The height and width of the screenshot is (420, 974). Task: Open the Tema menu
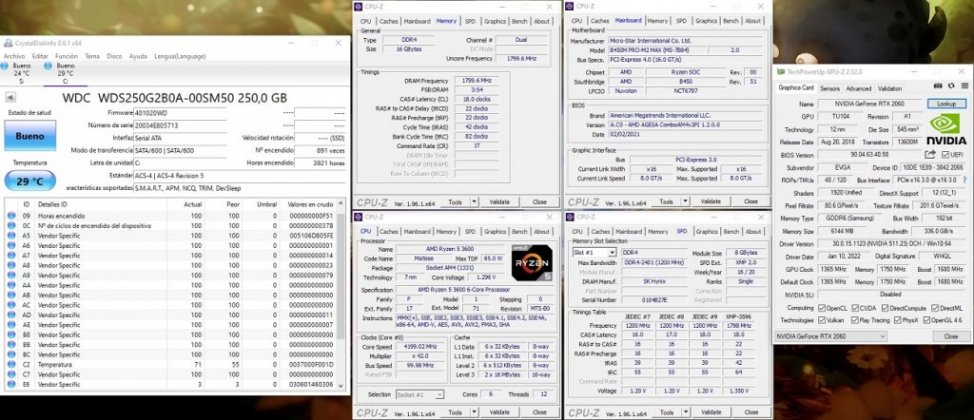(x=92, y=56)
